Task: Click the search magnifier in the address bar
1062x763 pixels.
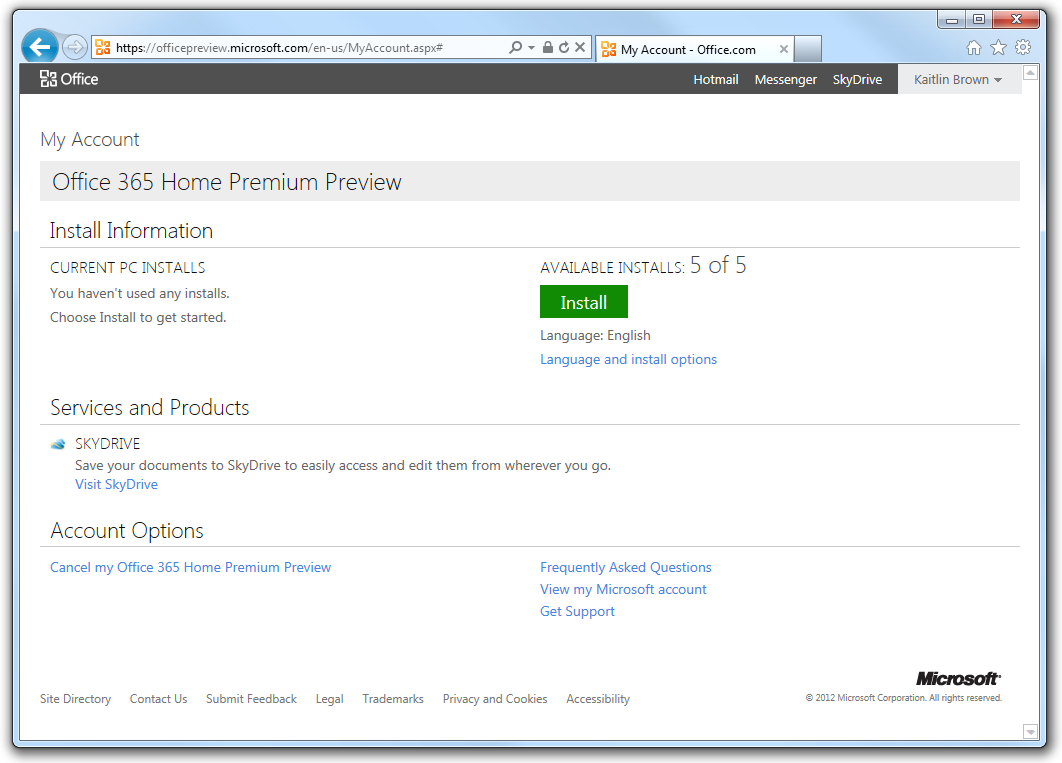Action: pyautogui.click(x=518, y=46)
